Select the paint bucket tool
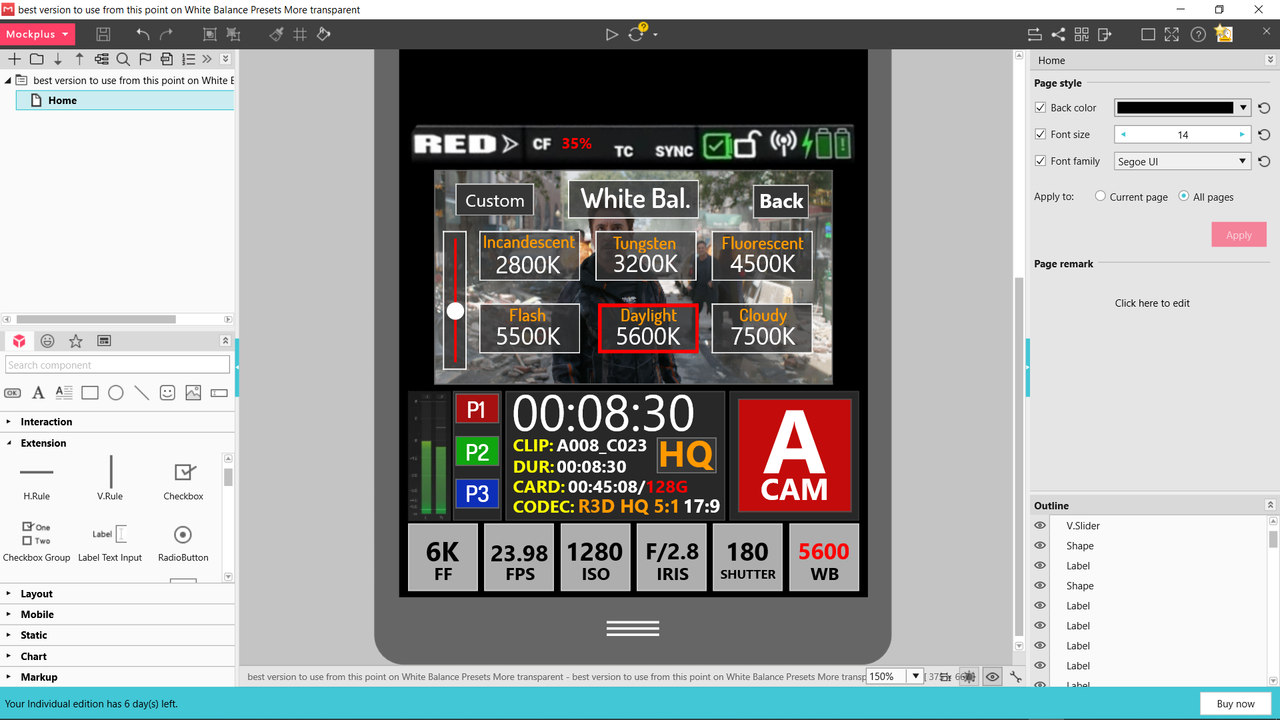1280x720 pixels. [x=323, y=34]
